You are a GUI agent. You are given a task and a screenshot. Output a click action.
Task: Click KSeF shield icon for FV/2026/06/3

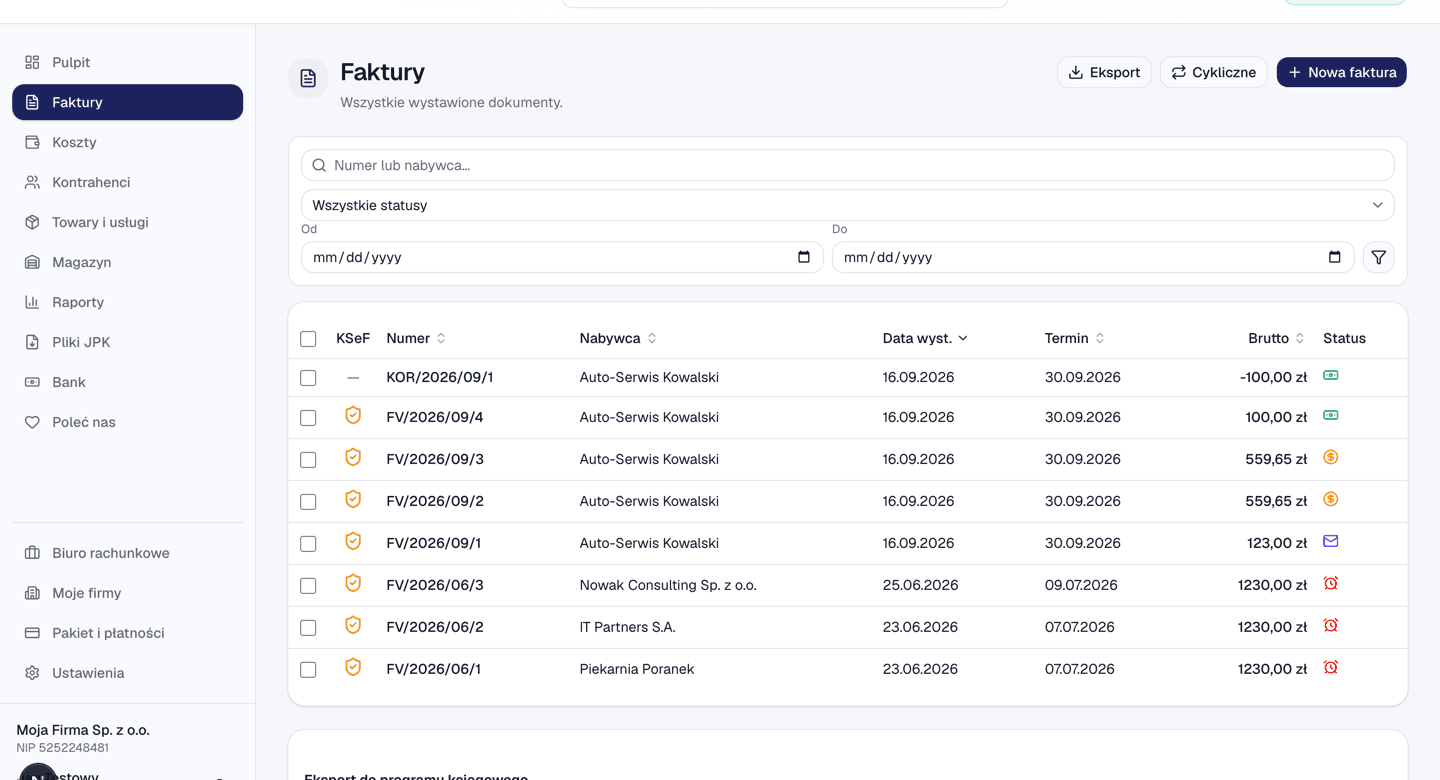(353, 583)
